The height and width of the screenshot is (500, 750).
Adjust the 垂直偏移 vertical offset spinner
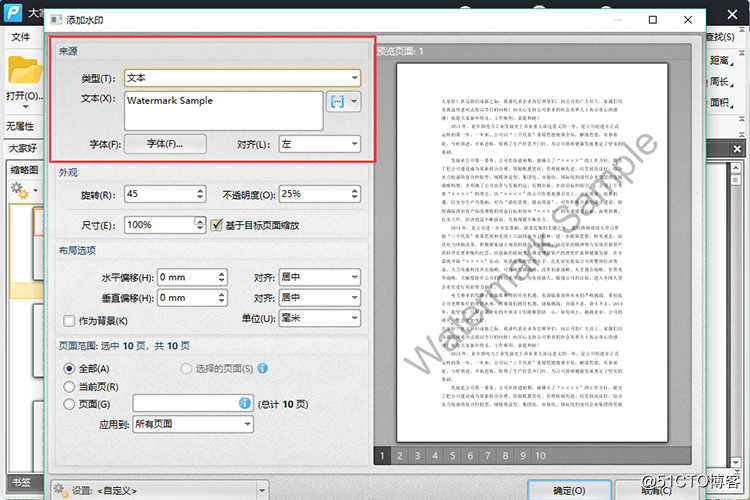tap(221, 298)
